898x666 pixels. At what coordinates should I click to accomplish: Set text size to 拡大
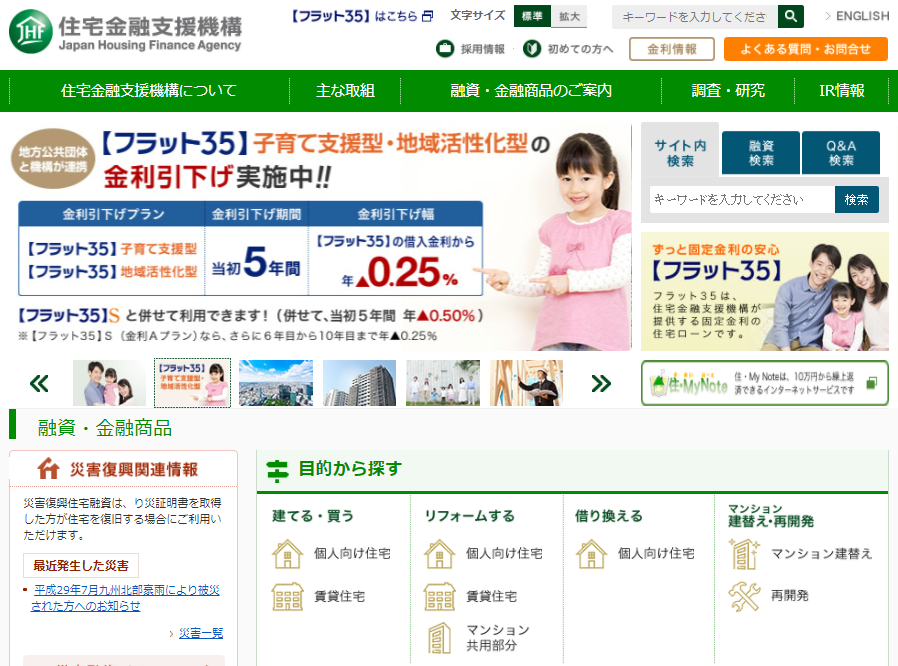pos(569,17)
